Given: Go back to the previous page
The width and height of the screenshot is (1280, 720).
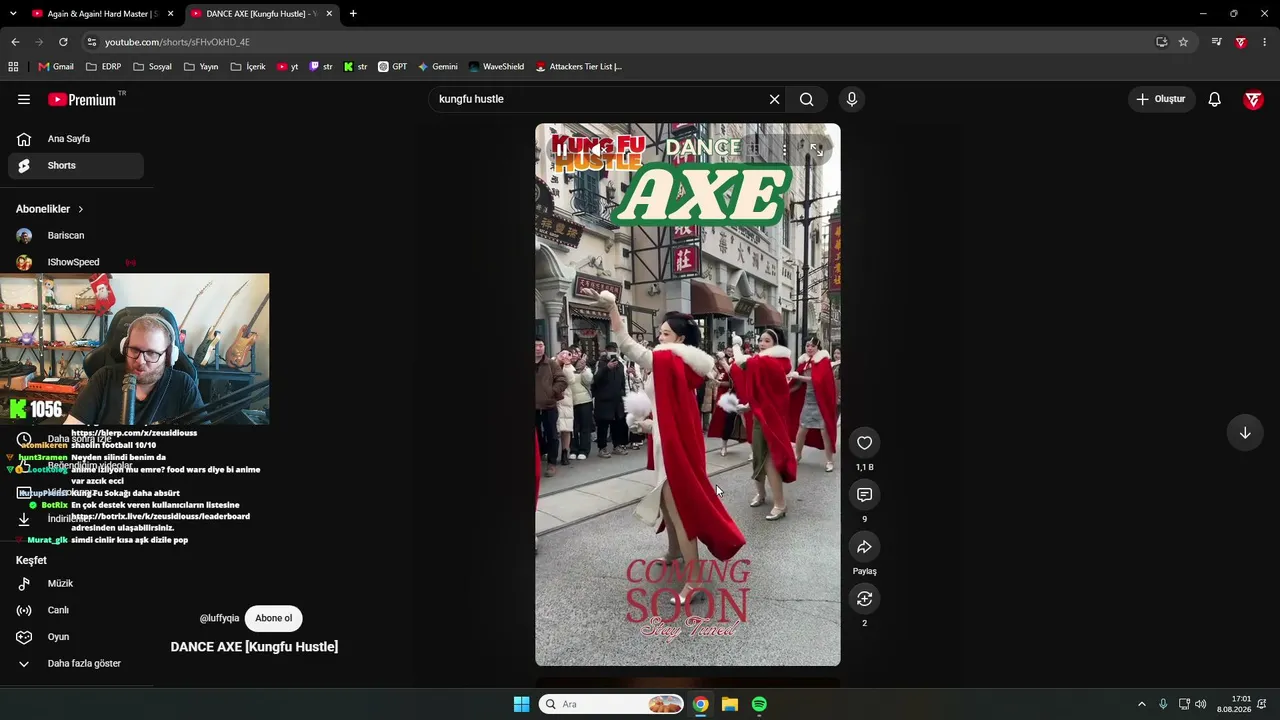Looking at the screenshot, I should pyautogui.click(x=15, y=42).
